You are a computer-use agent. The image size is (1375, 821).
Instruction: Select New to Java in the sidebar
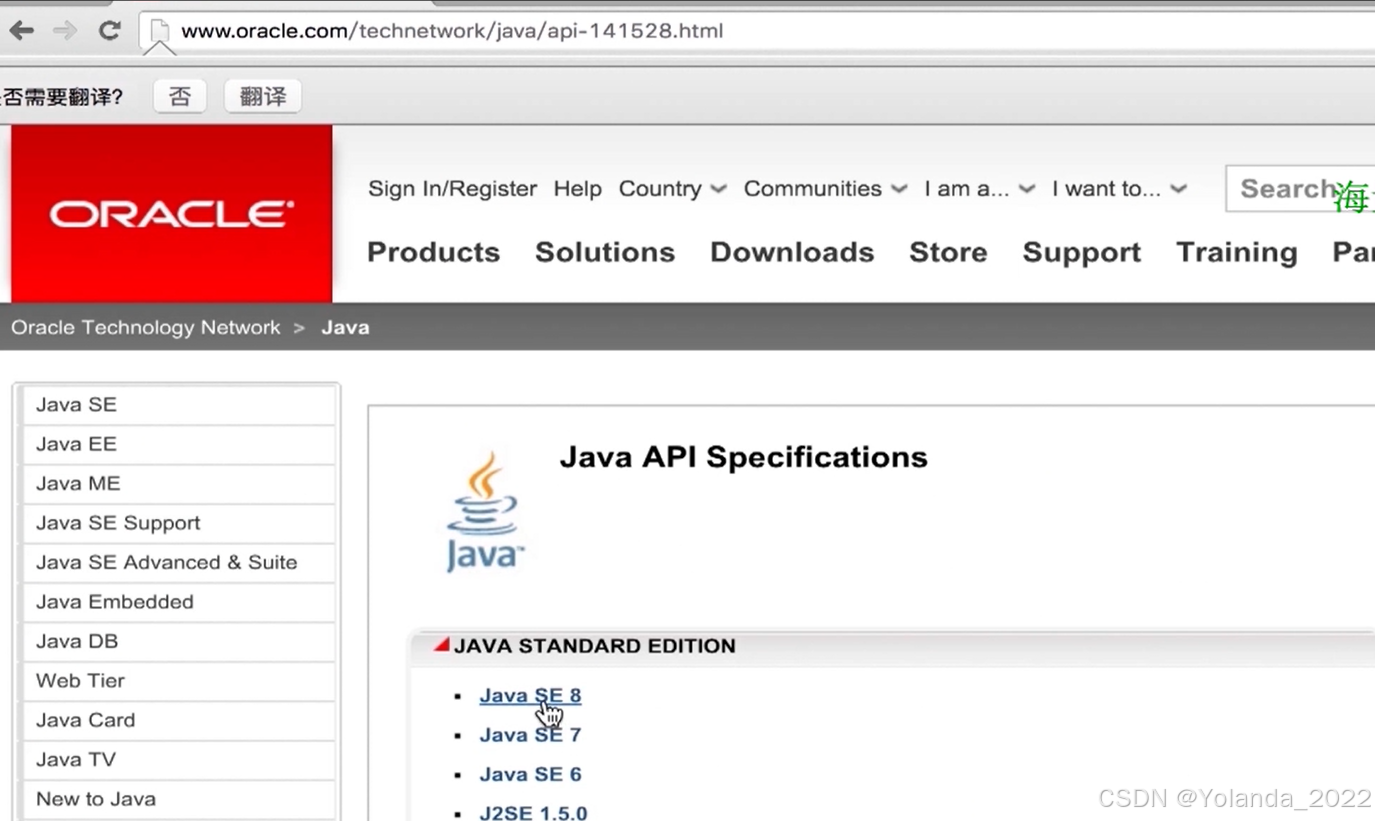point(179,799)
